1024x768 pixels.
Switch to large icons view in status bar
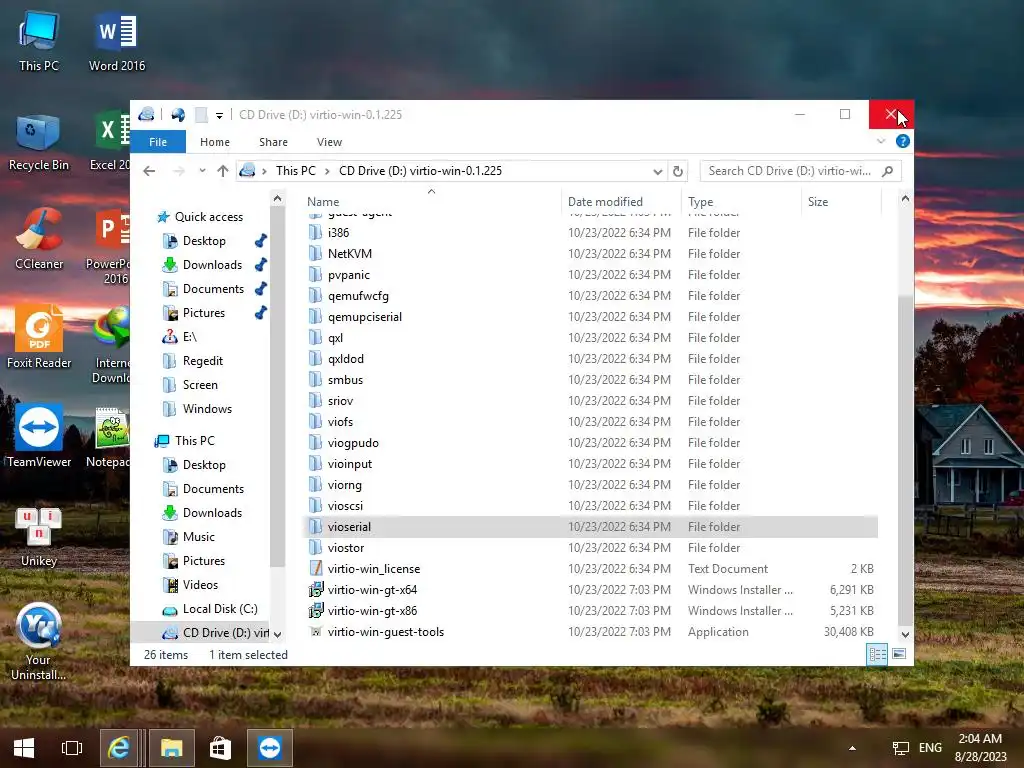[899, 654]
